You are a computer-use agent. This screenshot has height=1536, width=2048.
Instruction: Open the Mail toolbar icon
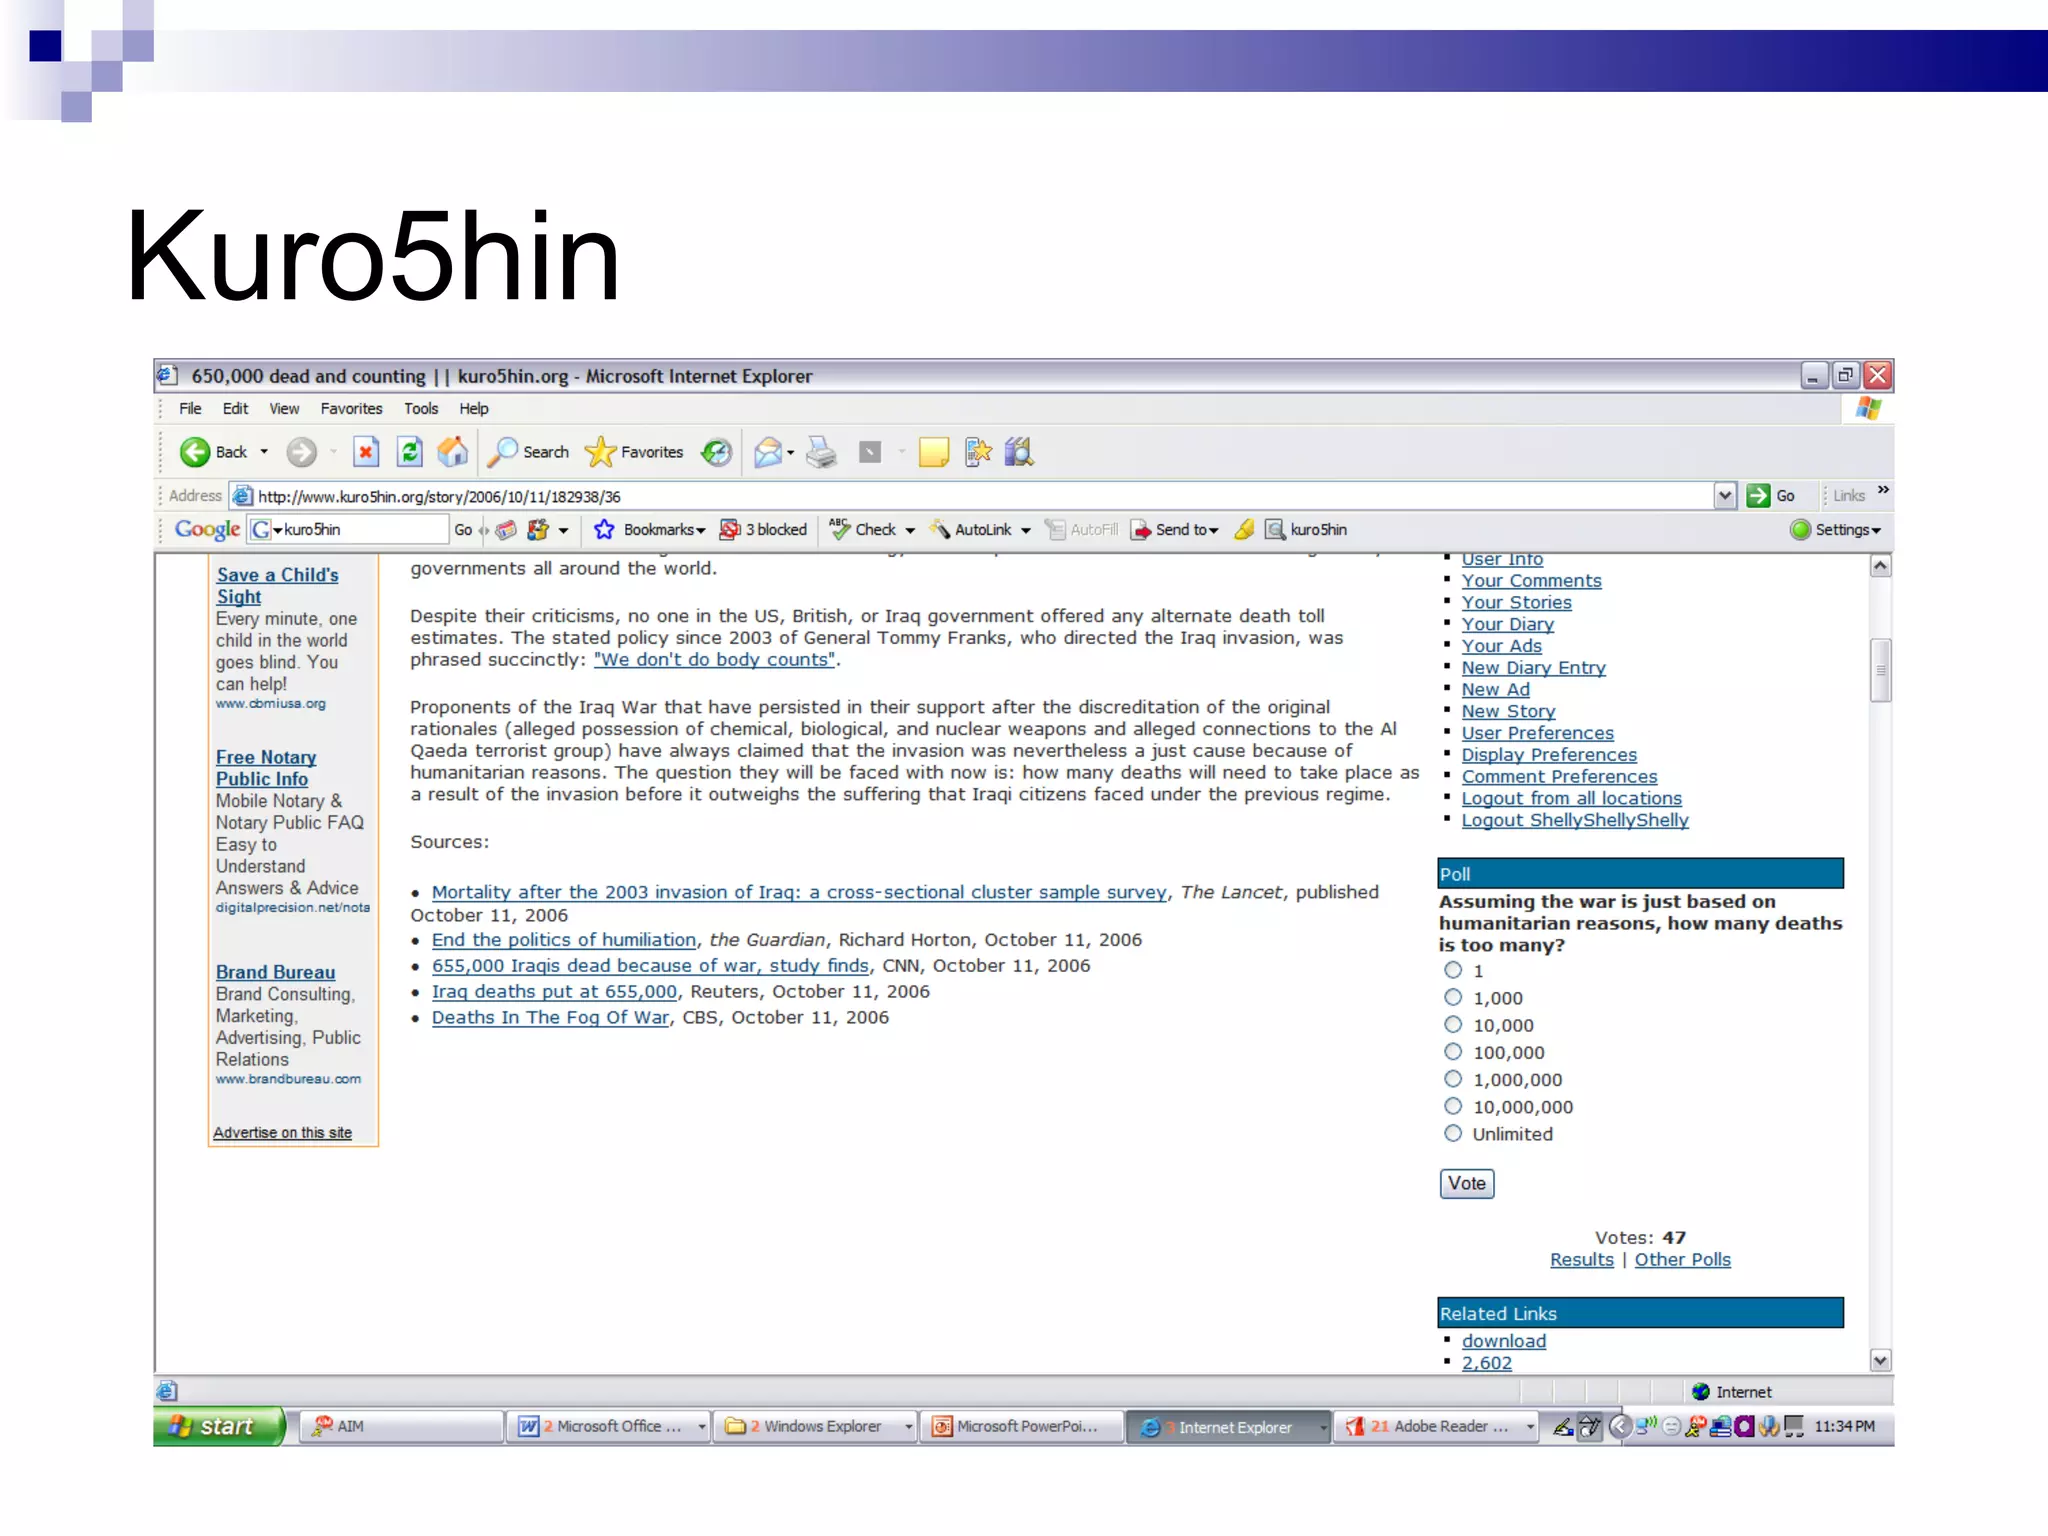coord(768,453)
